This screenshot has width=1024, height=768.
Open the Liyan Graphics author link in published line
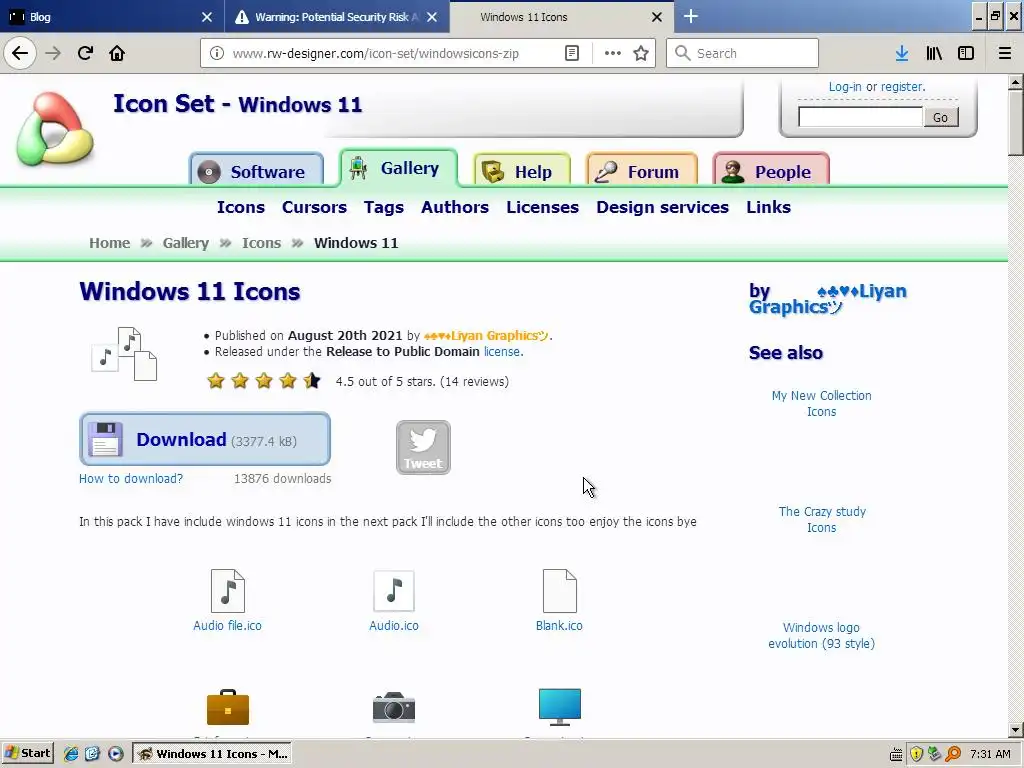click(x=487, y=336)
